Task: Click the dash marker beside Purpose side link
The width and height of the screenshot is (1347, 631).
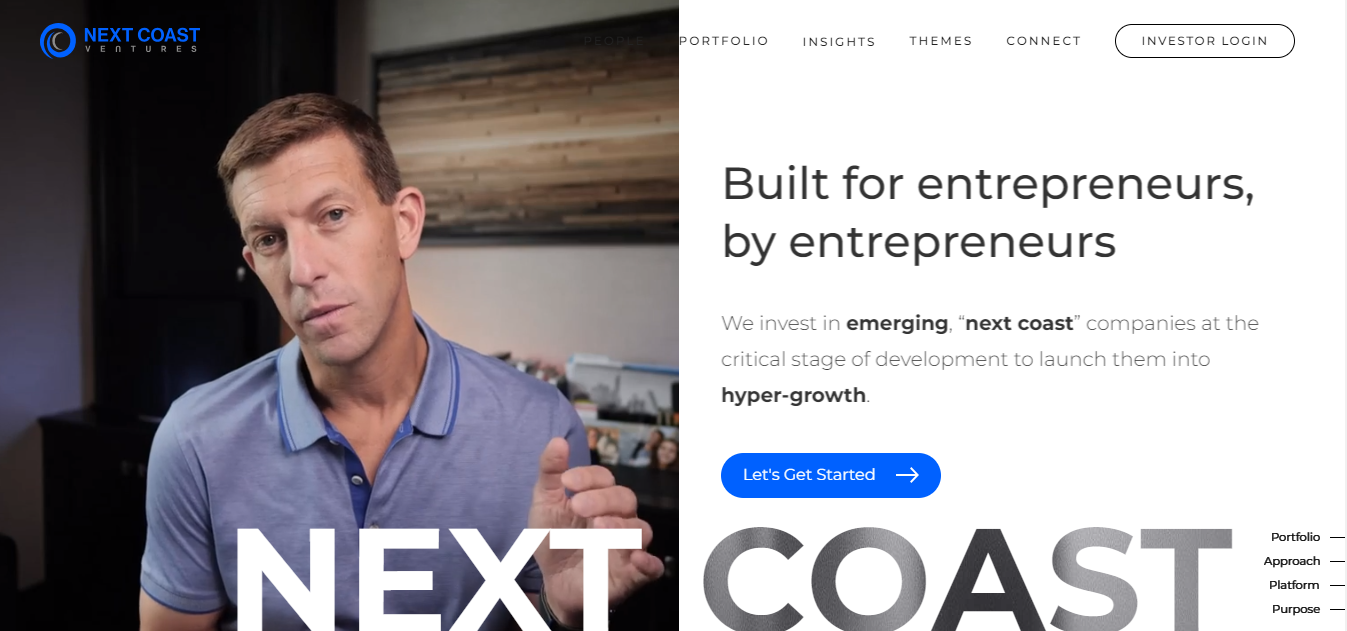Action: pos(1337,610)
